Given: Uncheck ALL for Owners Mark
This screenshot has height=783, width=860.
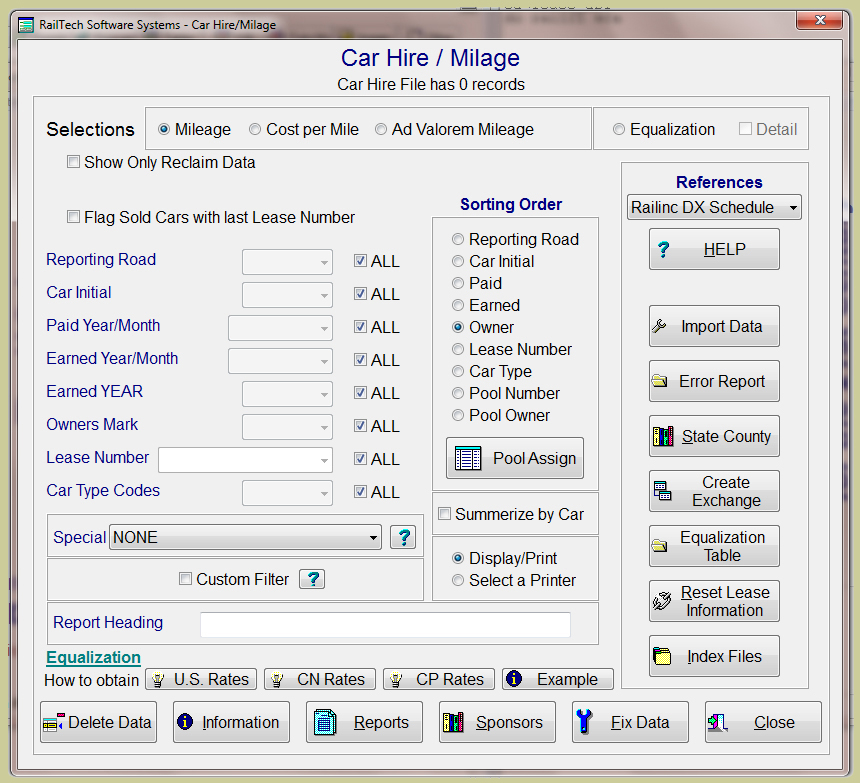Looking at the screenshot, I should [x=360, y=425].
